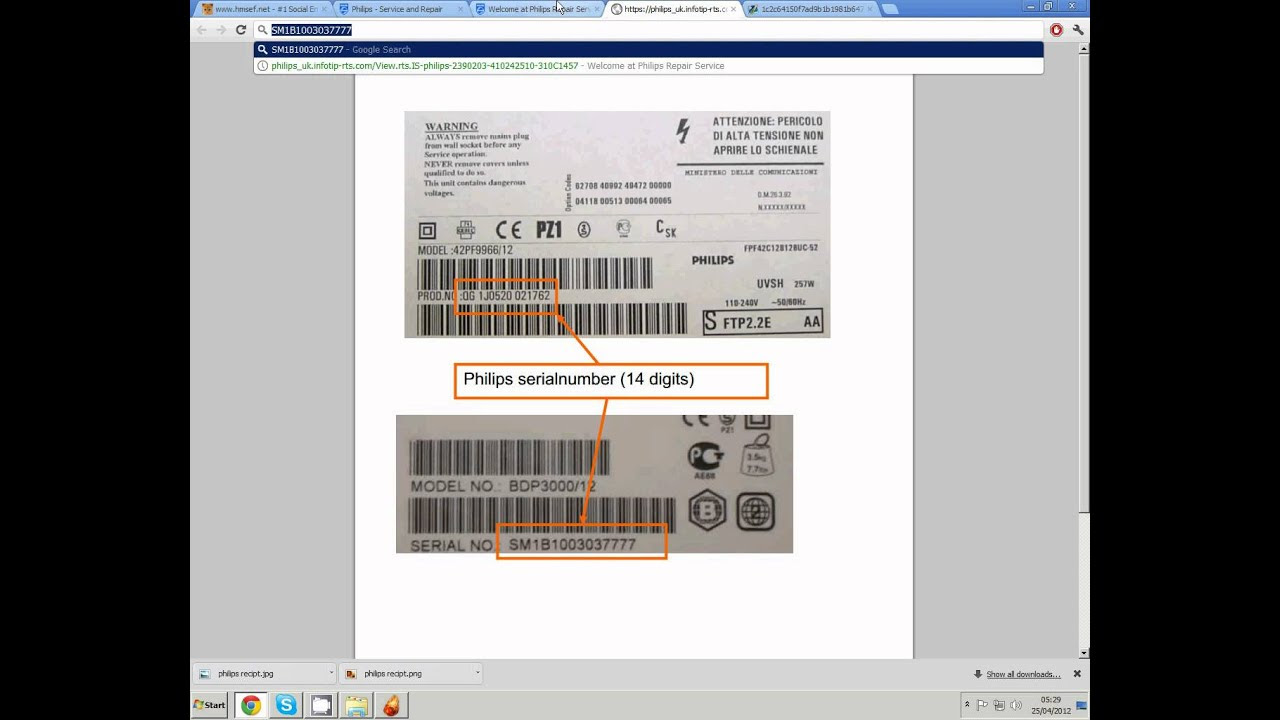Close the 1c2c64150f7ad9b1b tab
Viewport: 1280px width, 720px height.
tap(869, 9)
